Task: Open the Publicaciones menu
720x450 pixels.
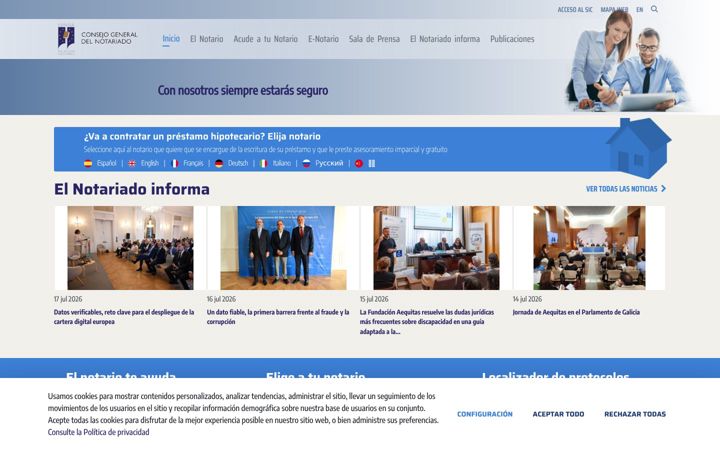Action: coord(512,39)
